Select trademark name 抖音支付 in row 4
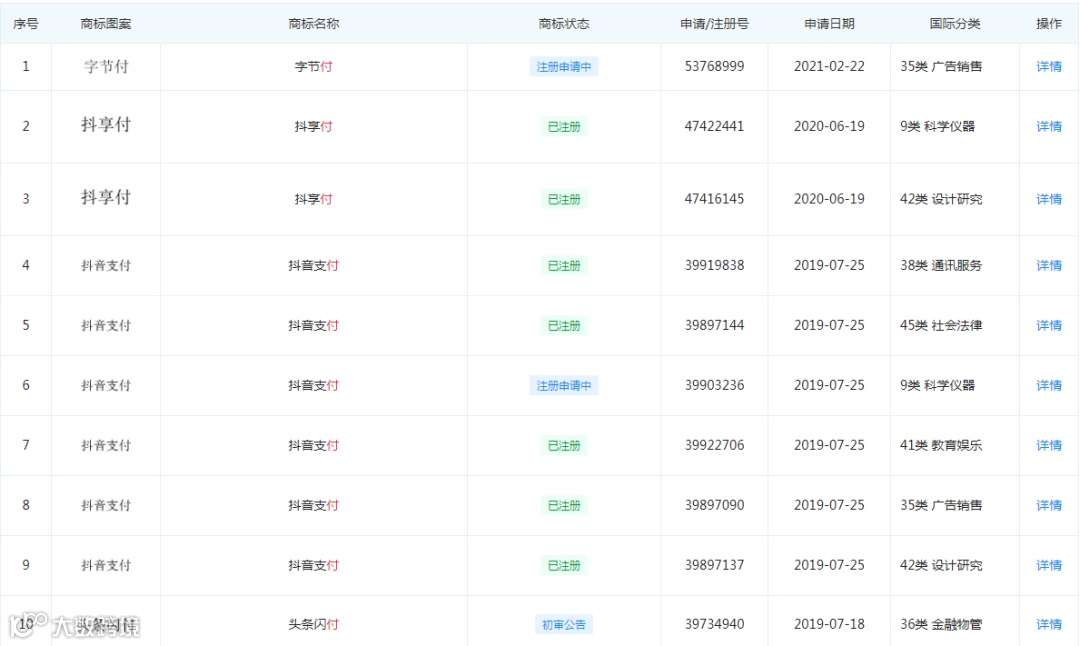 pyautogui.click(x=313, y=266)
